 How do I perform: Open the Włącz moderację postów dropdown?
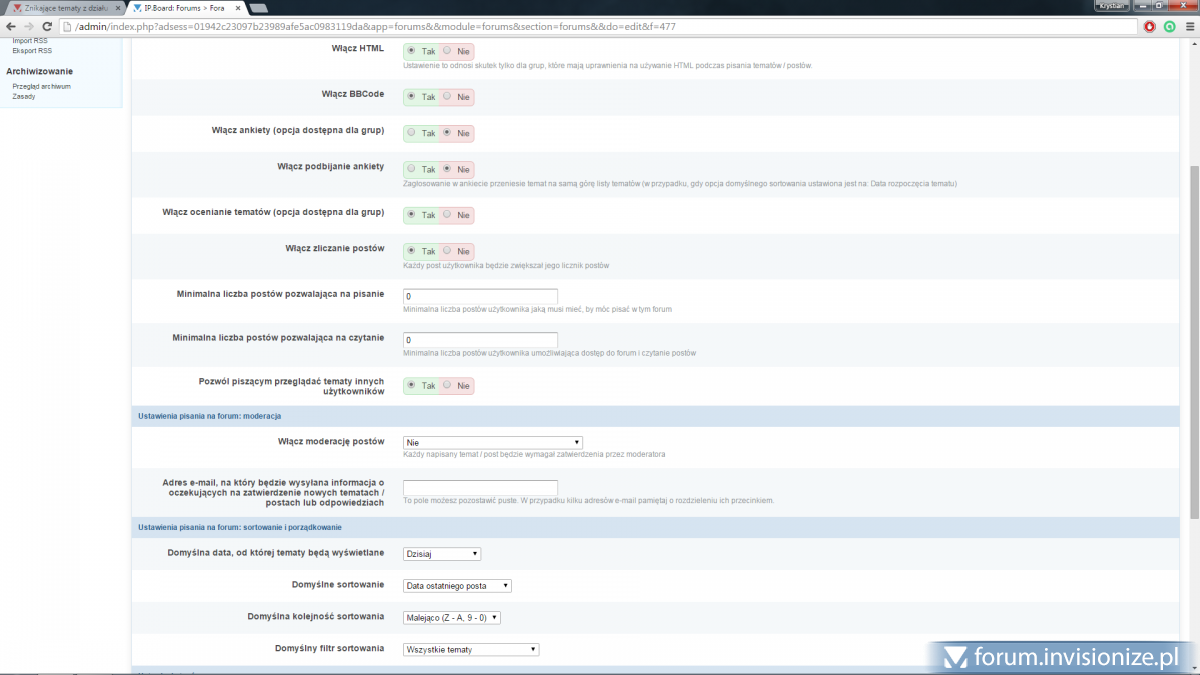[492, 442]
